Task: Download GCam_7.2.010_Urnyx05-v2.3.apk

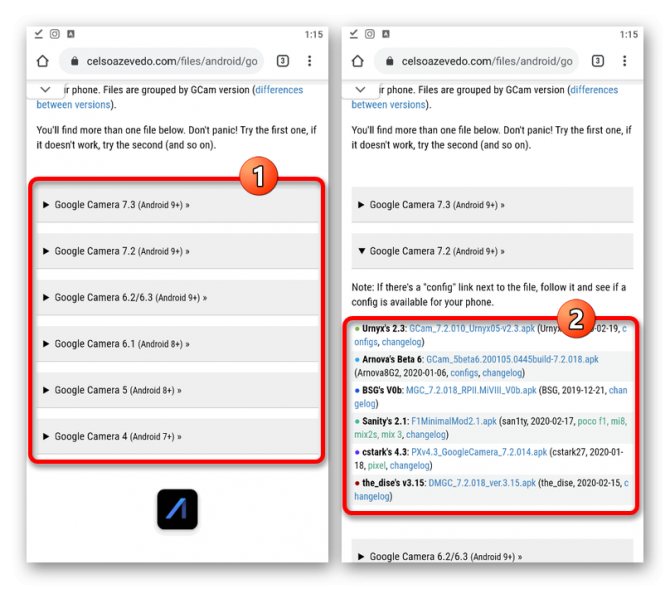Action: 472,328
